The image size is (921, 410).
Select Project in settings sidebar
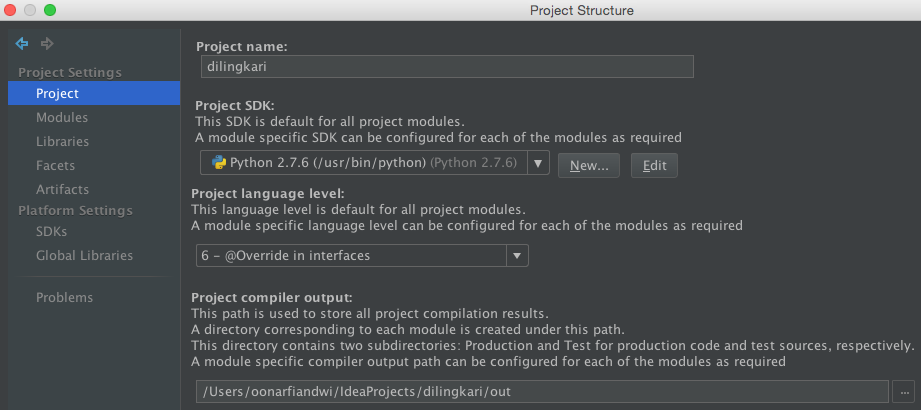(x=57, y=93)
